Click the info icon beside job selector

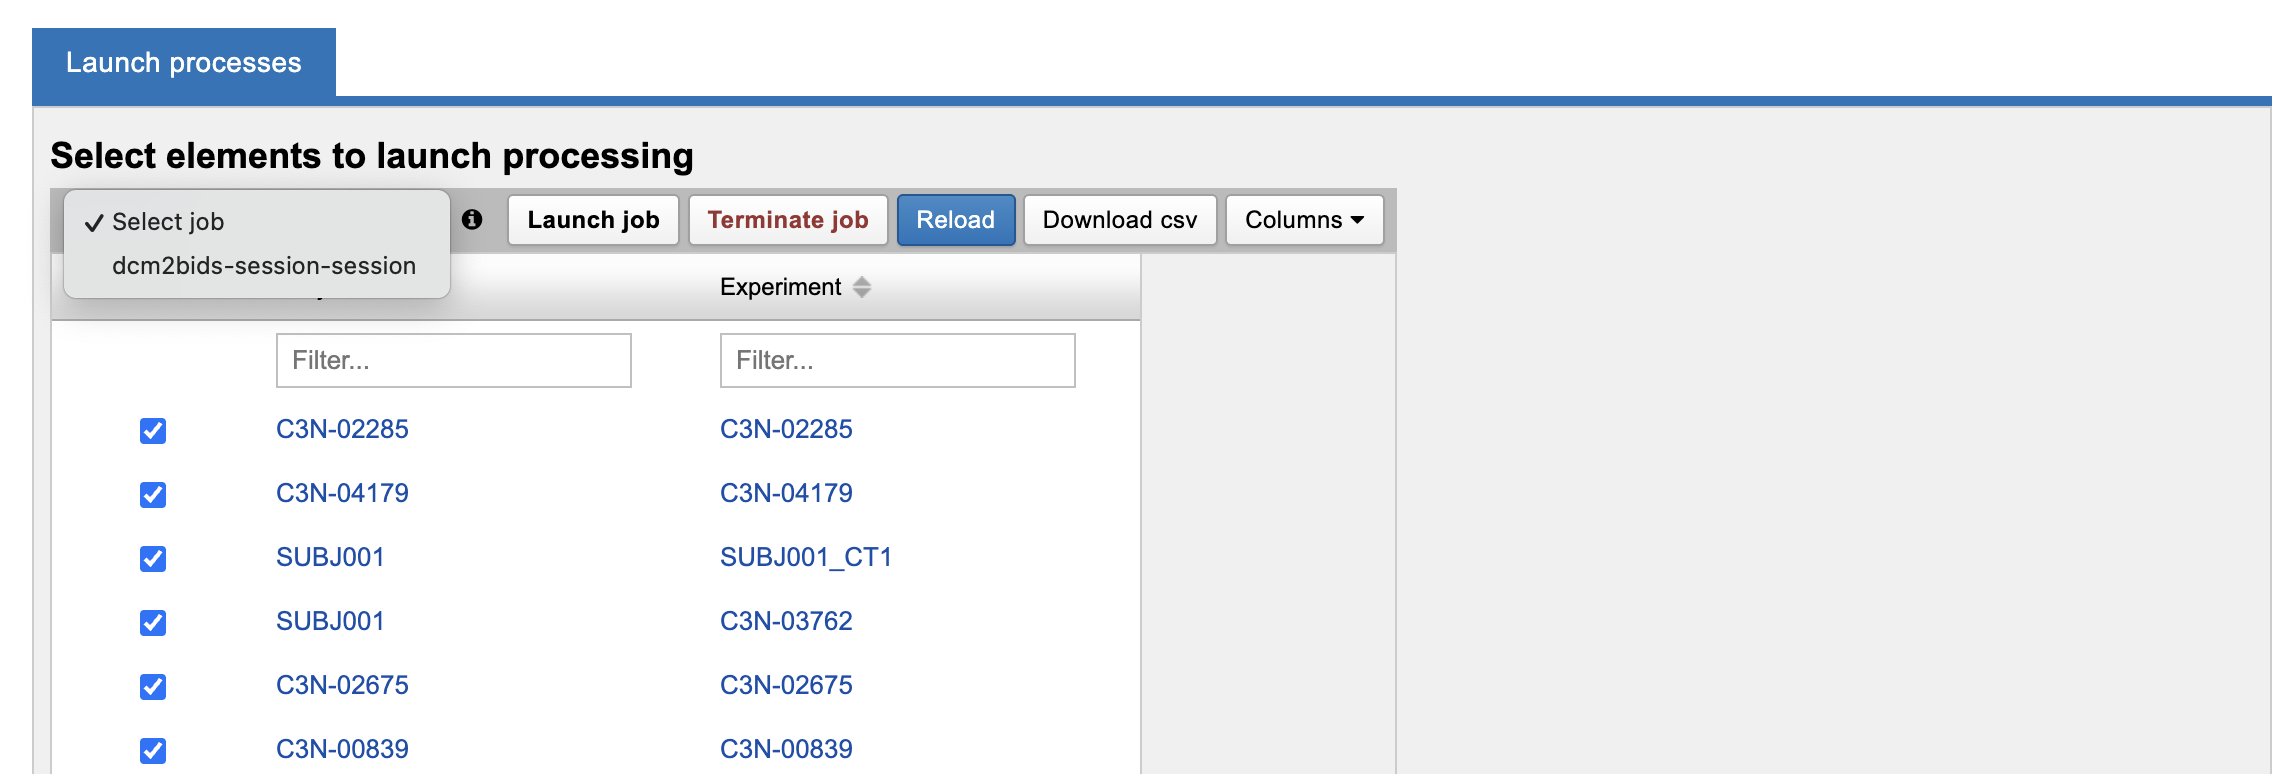click(x=472, y=220)
